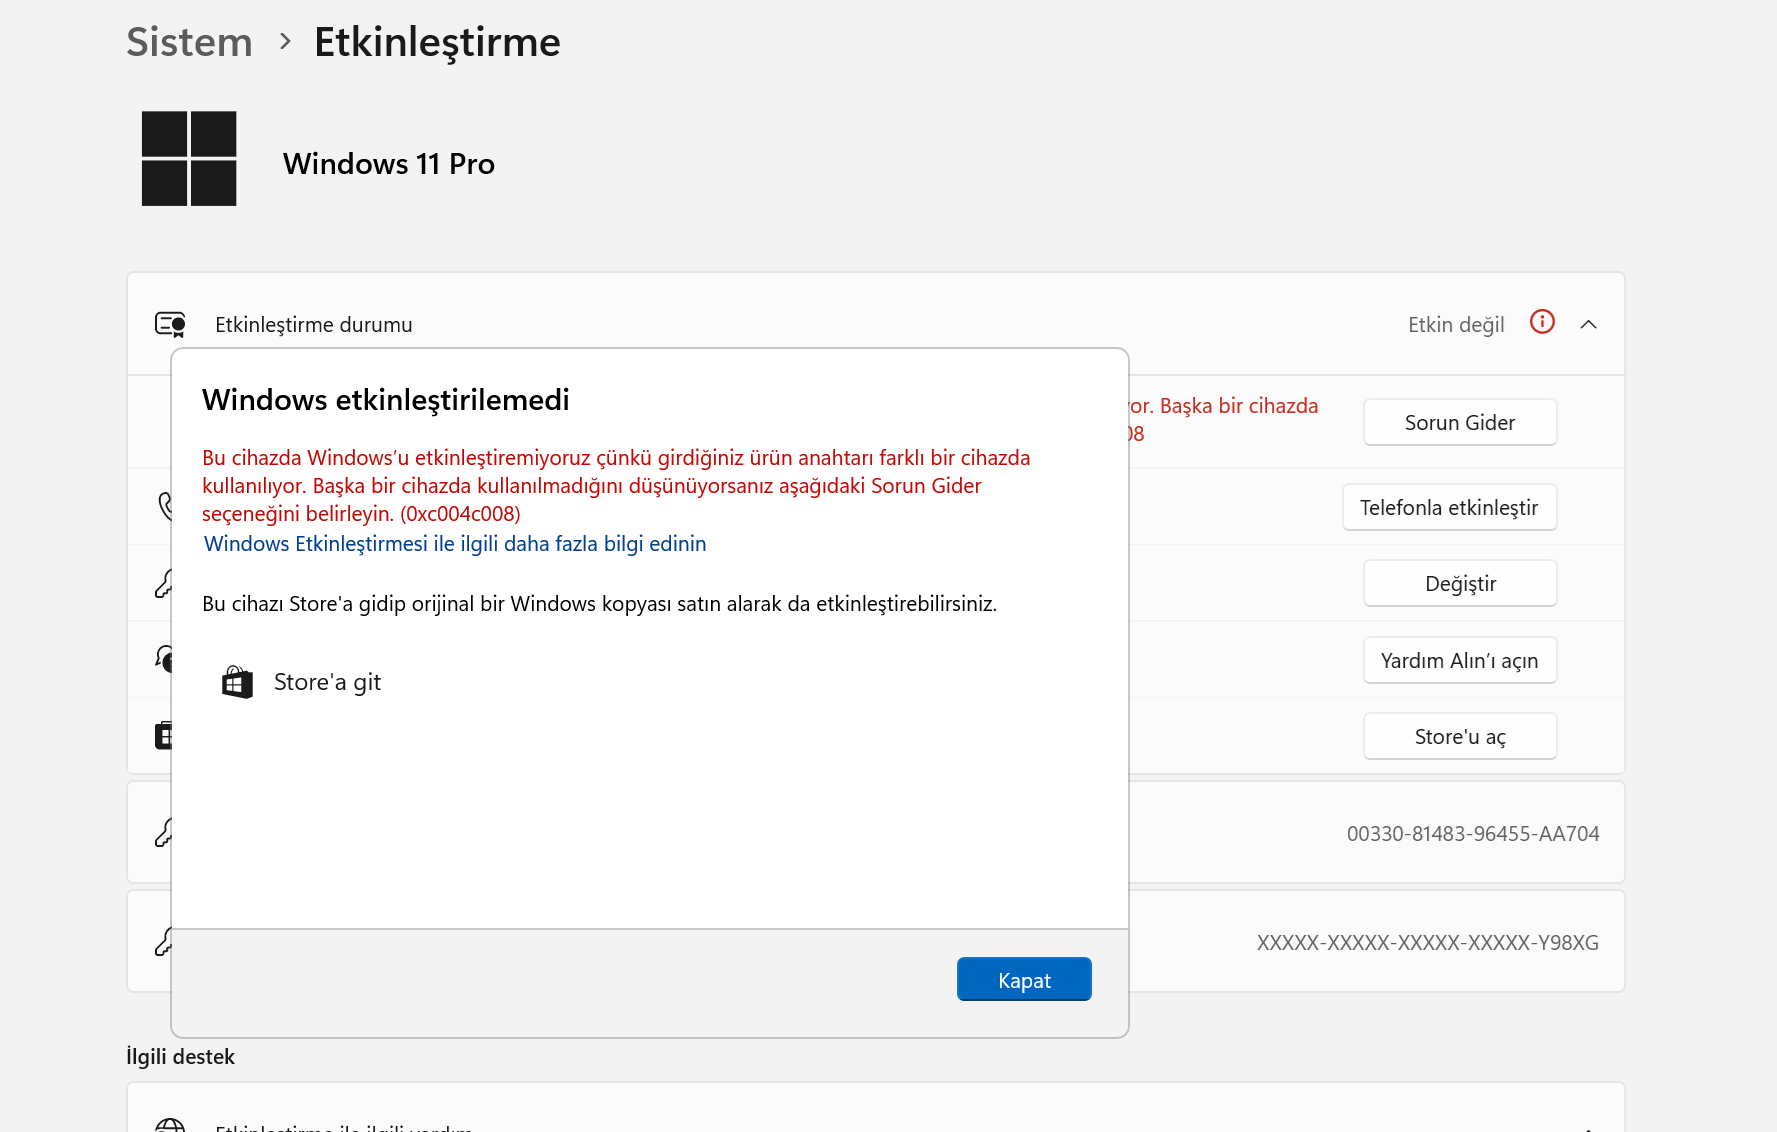Viewport: 1777px width, 1132px height.
Task: Click the Etkinleştirme page title
Action: coord(437,42)
